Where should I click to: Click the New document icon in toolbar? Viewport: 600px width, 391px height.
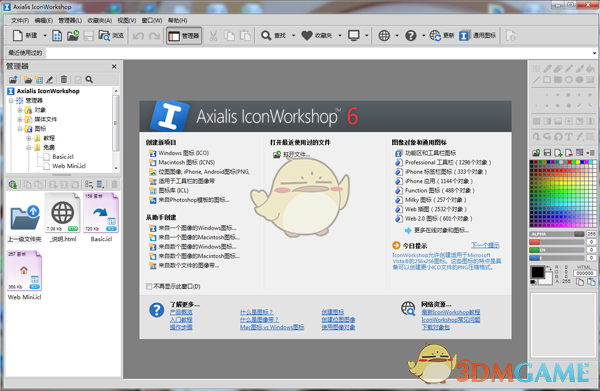(18, 36)
